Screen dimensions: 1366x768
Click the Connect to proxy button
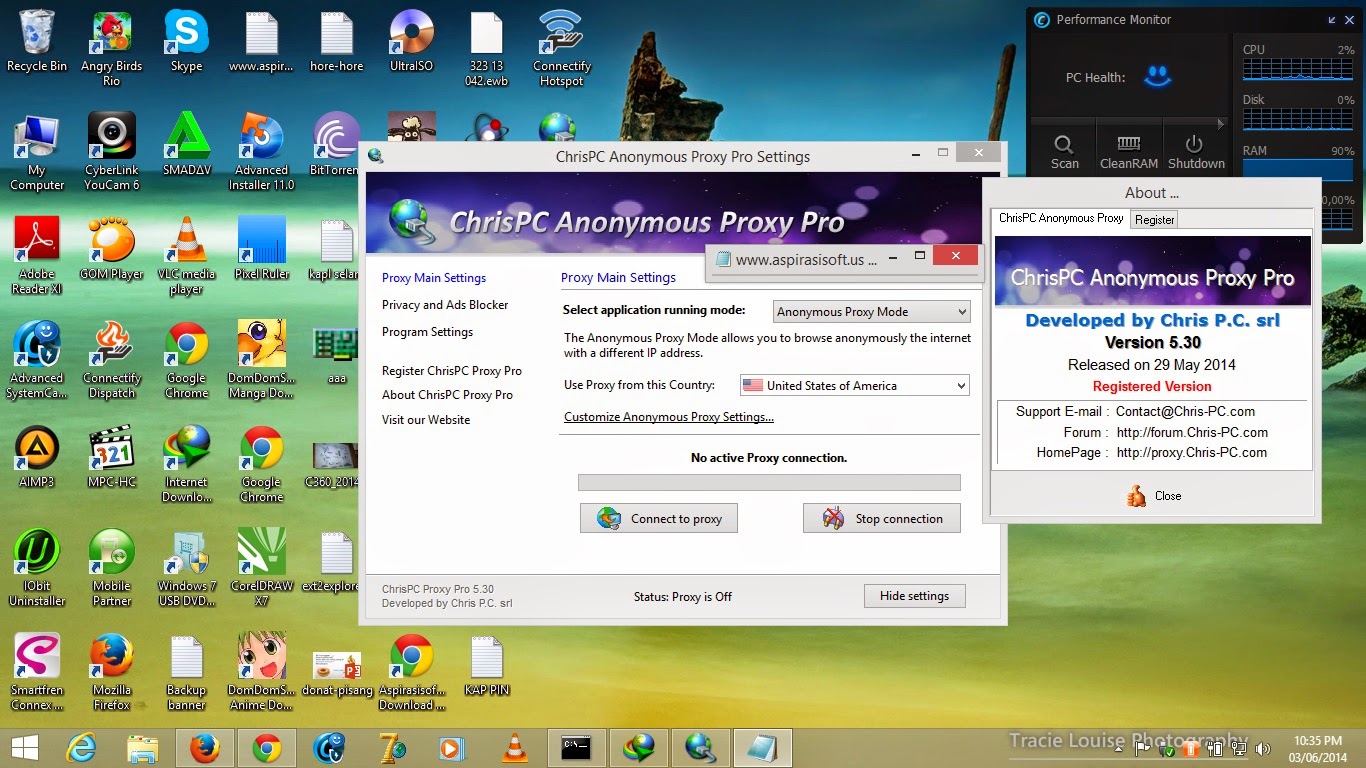pos(658,518)
